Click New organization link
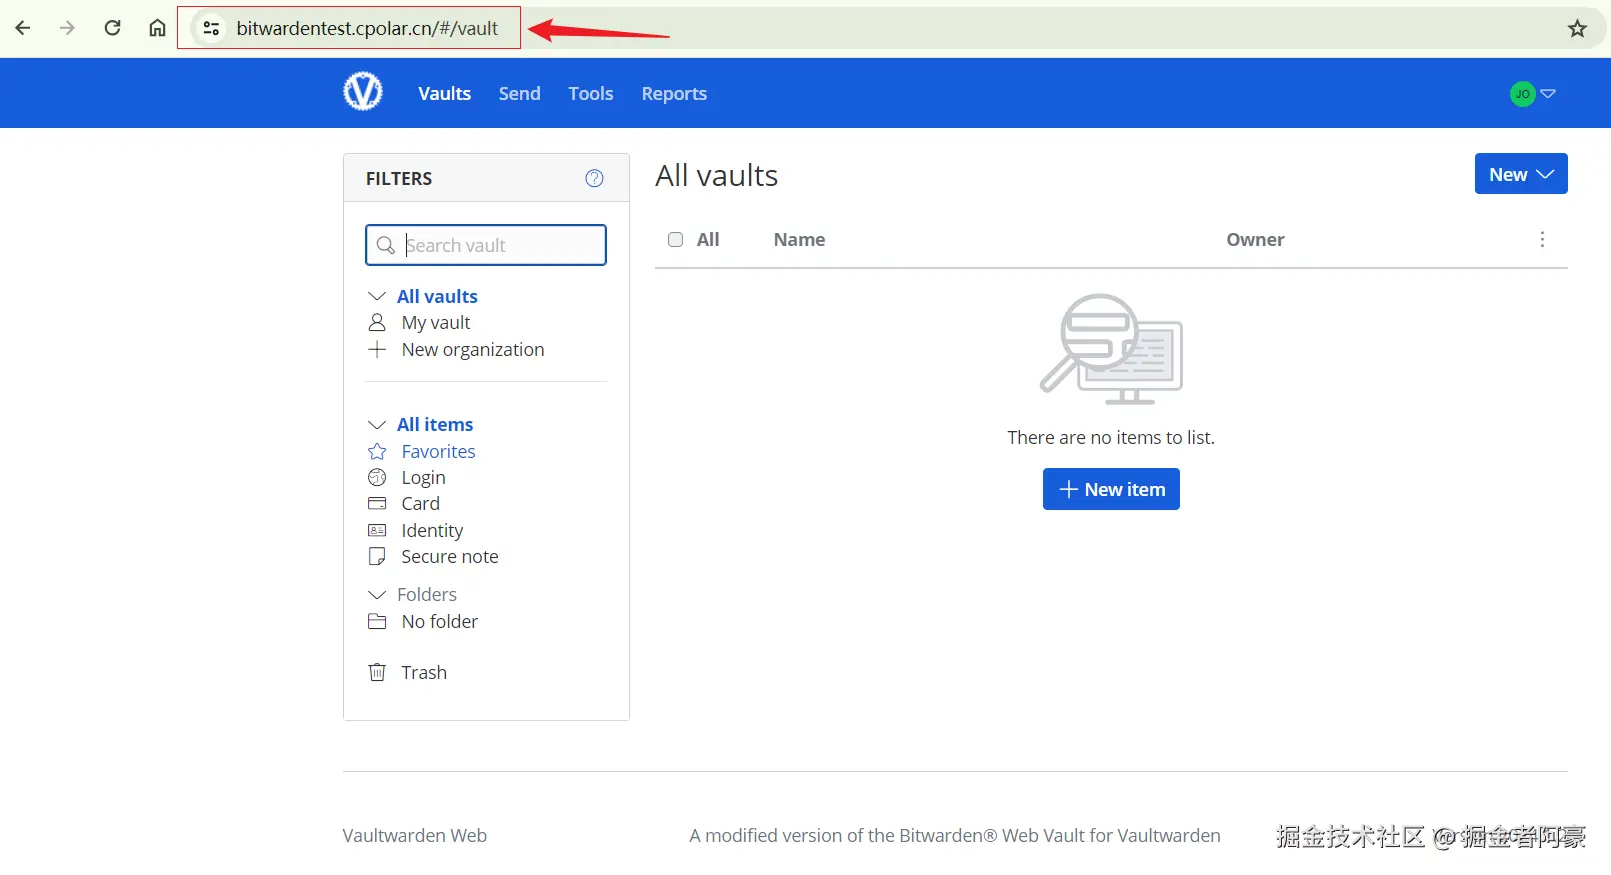Viewport: 1611px width, 875px height. [472, 350]
